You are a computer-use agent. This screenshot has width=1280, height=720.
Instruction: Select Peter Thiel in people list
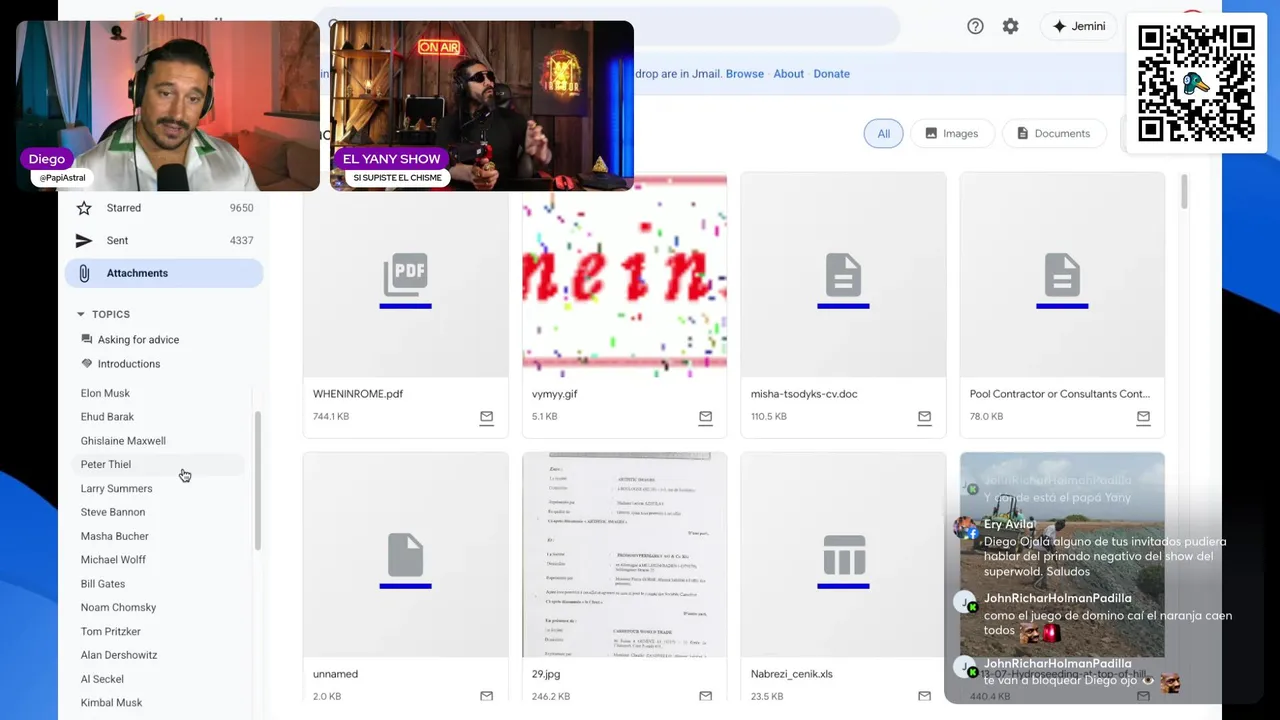(x=106, y=464)
